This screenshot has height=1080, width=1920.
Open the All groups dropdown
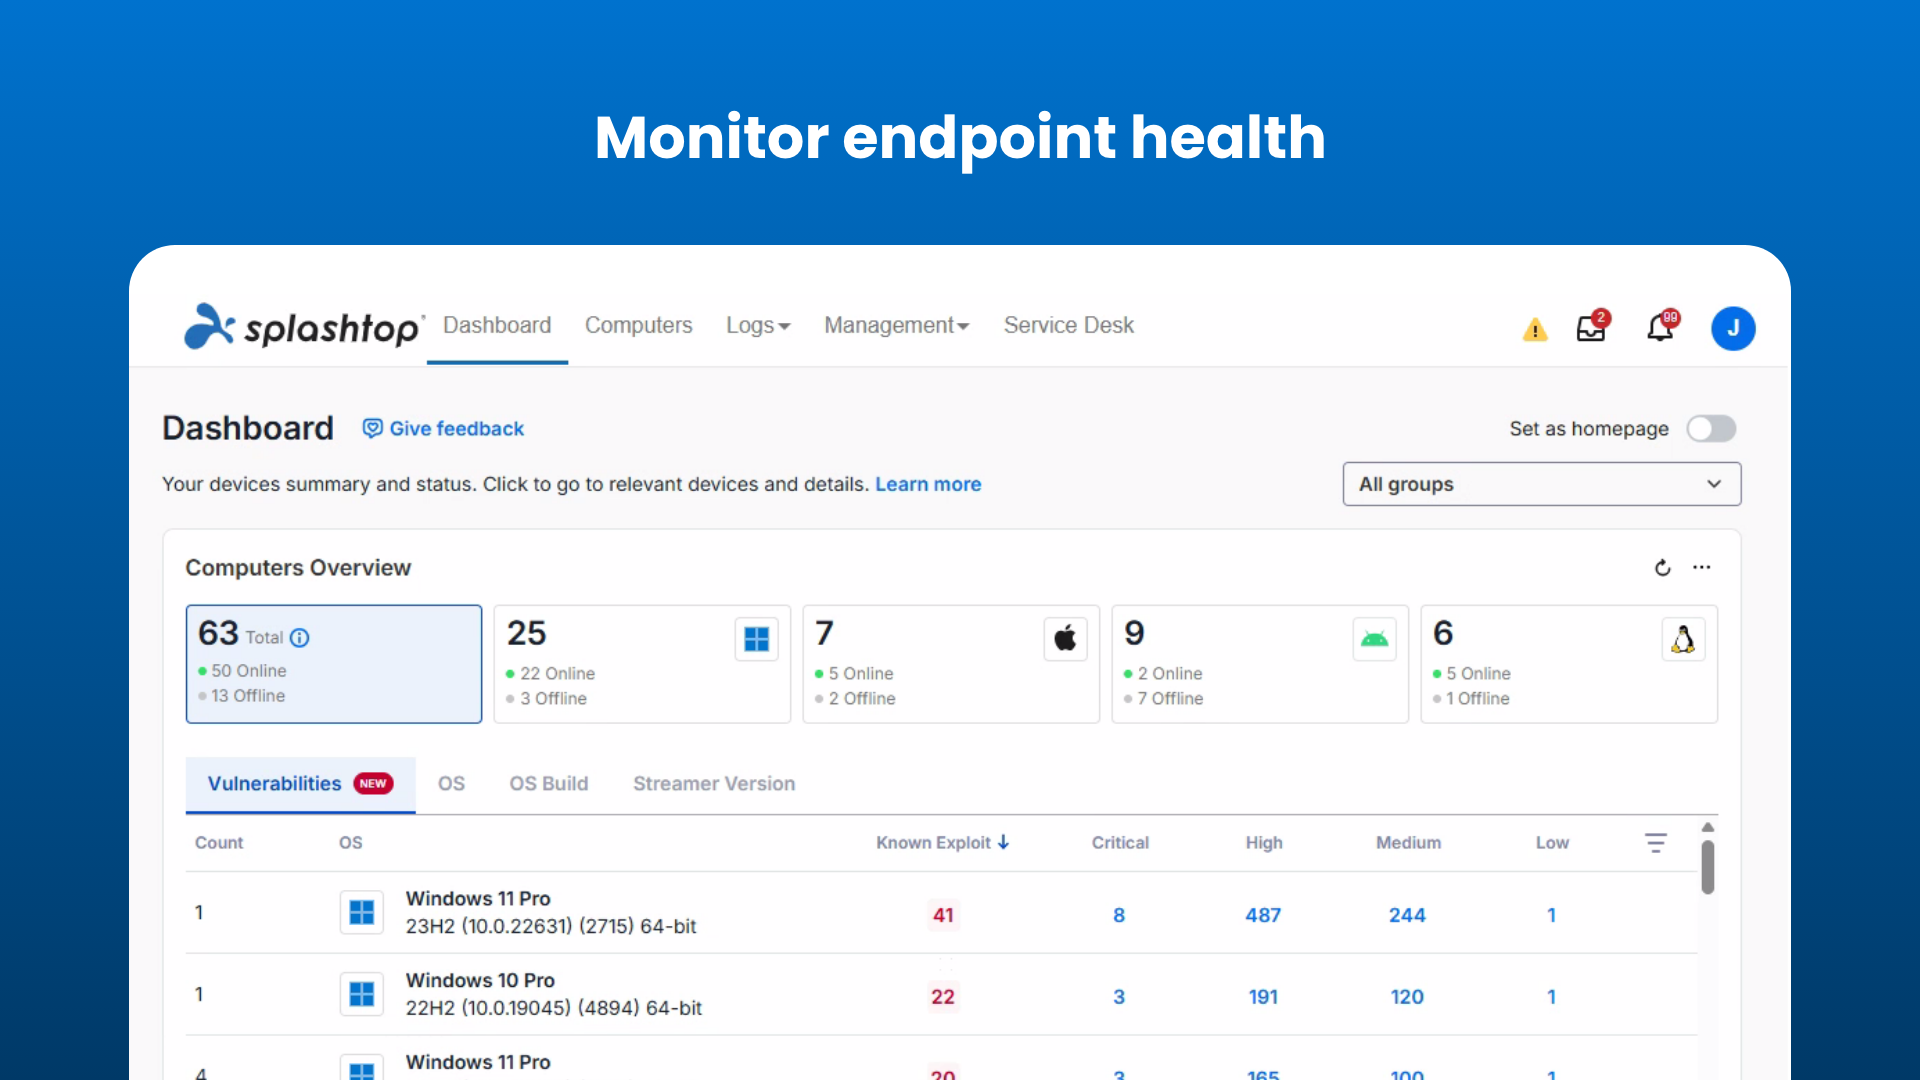[1540, 484]
